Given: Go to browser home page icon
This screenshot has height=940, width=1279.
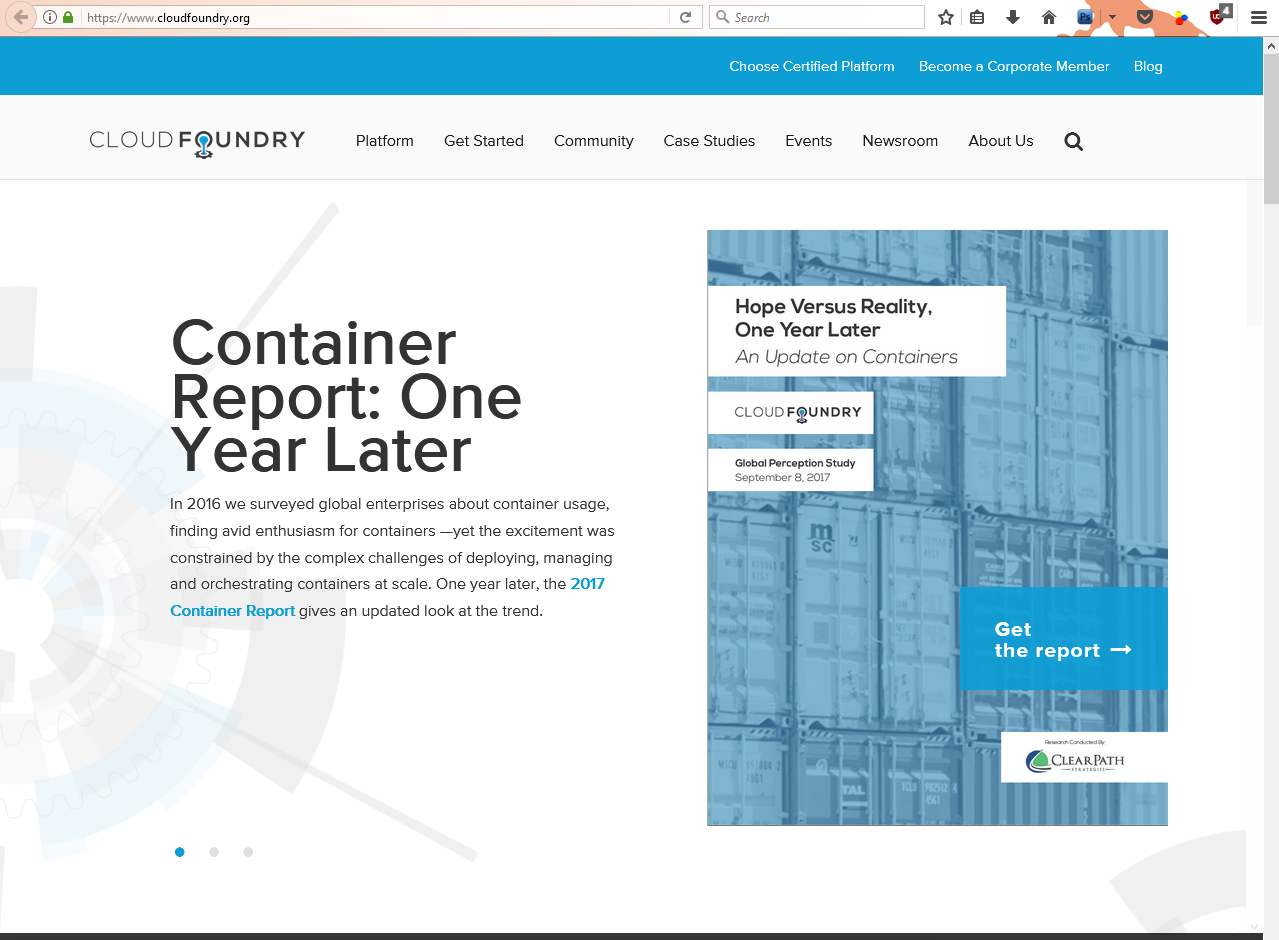Looking at the screenshot, I should [1049, 17].
